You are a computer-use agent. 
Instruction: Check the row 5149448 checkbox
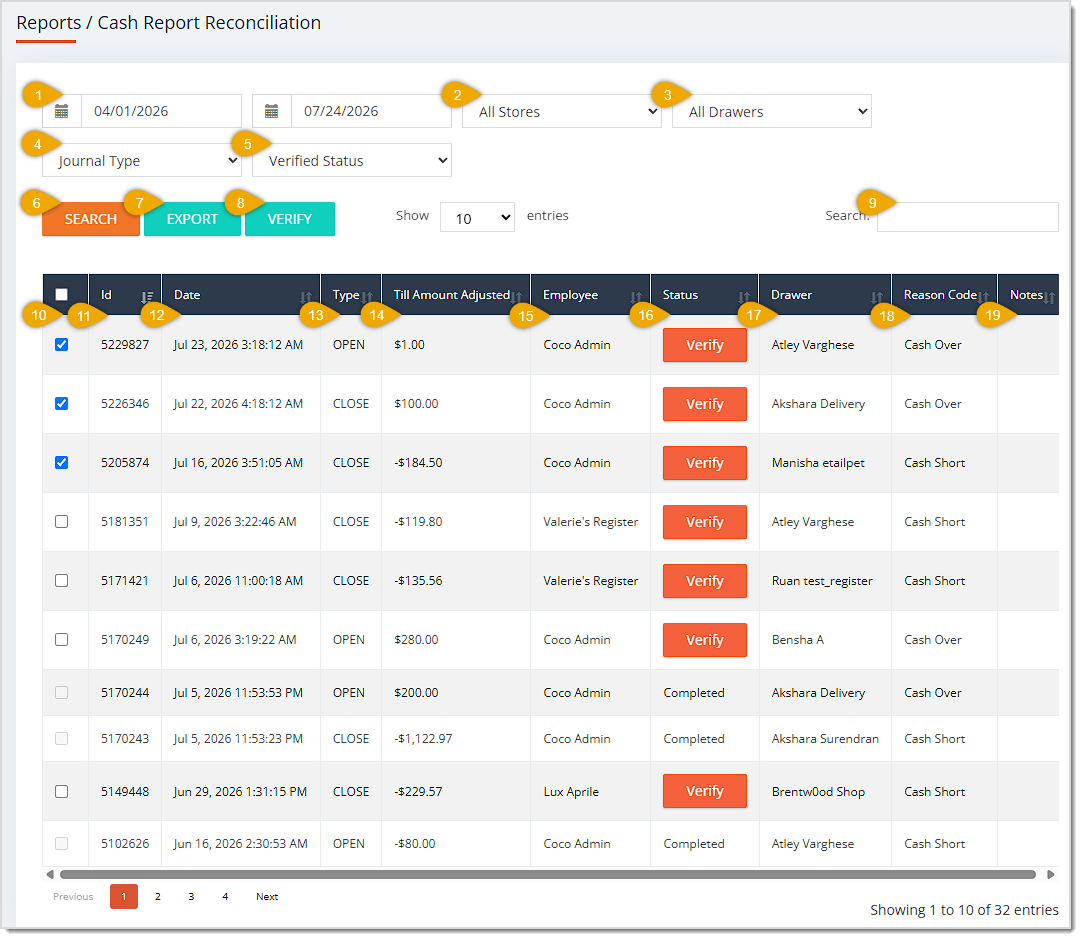coord(61,791)
